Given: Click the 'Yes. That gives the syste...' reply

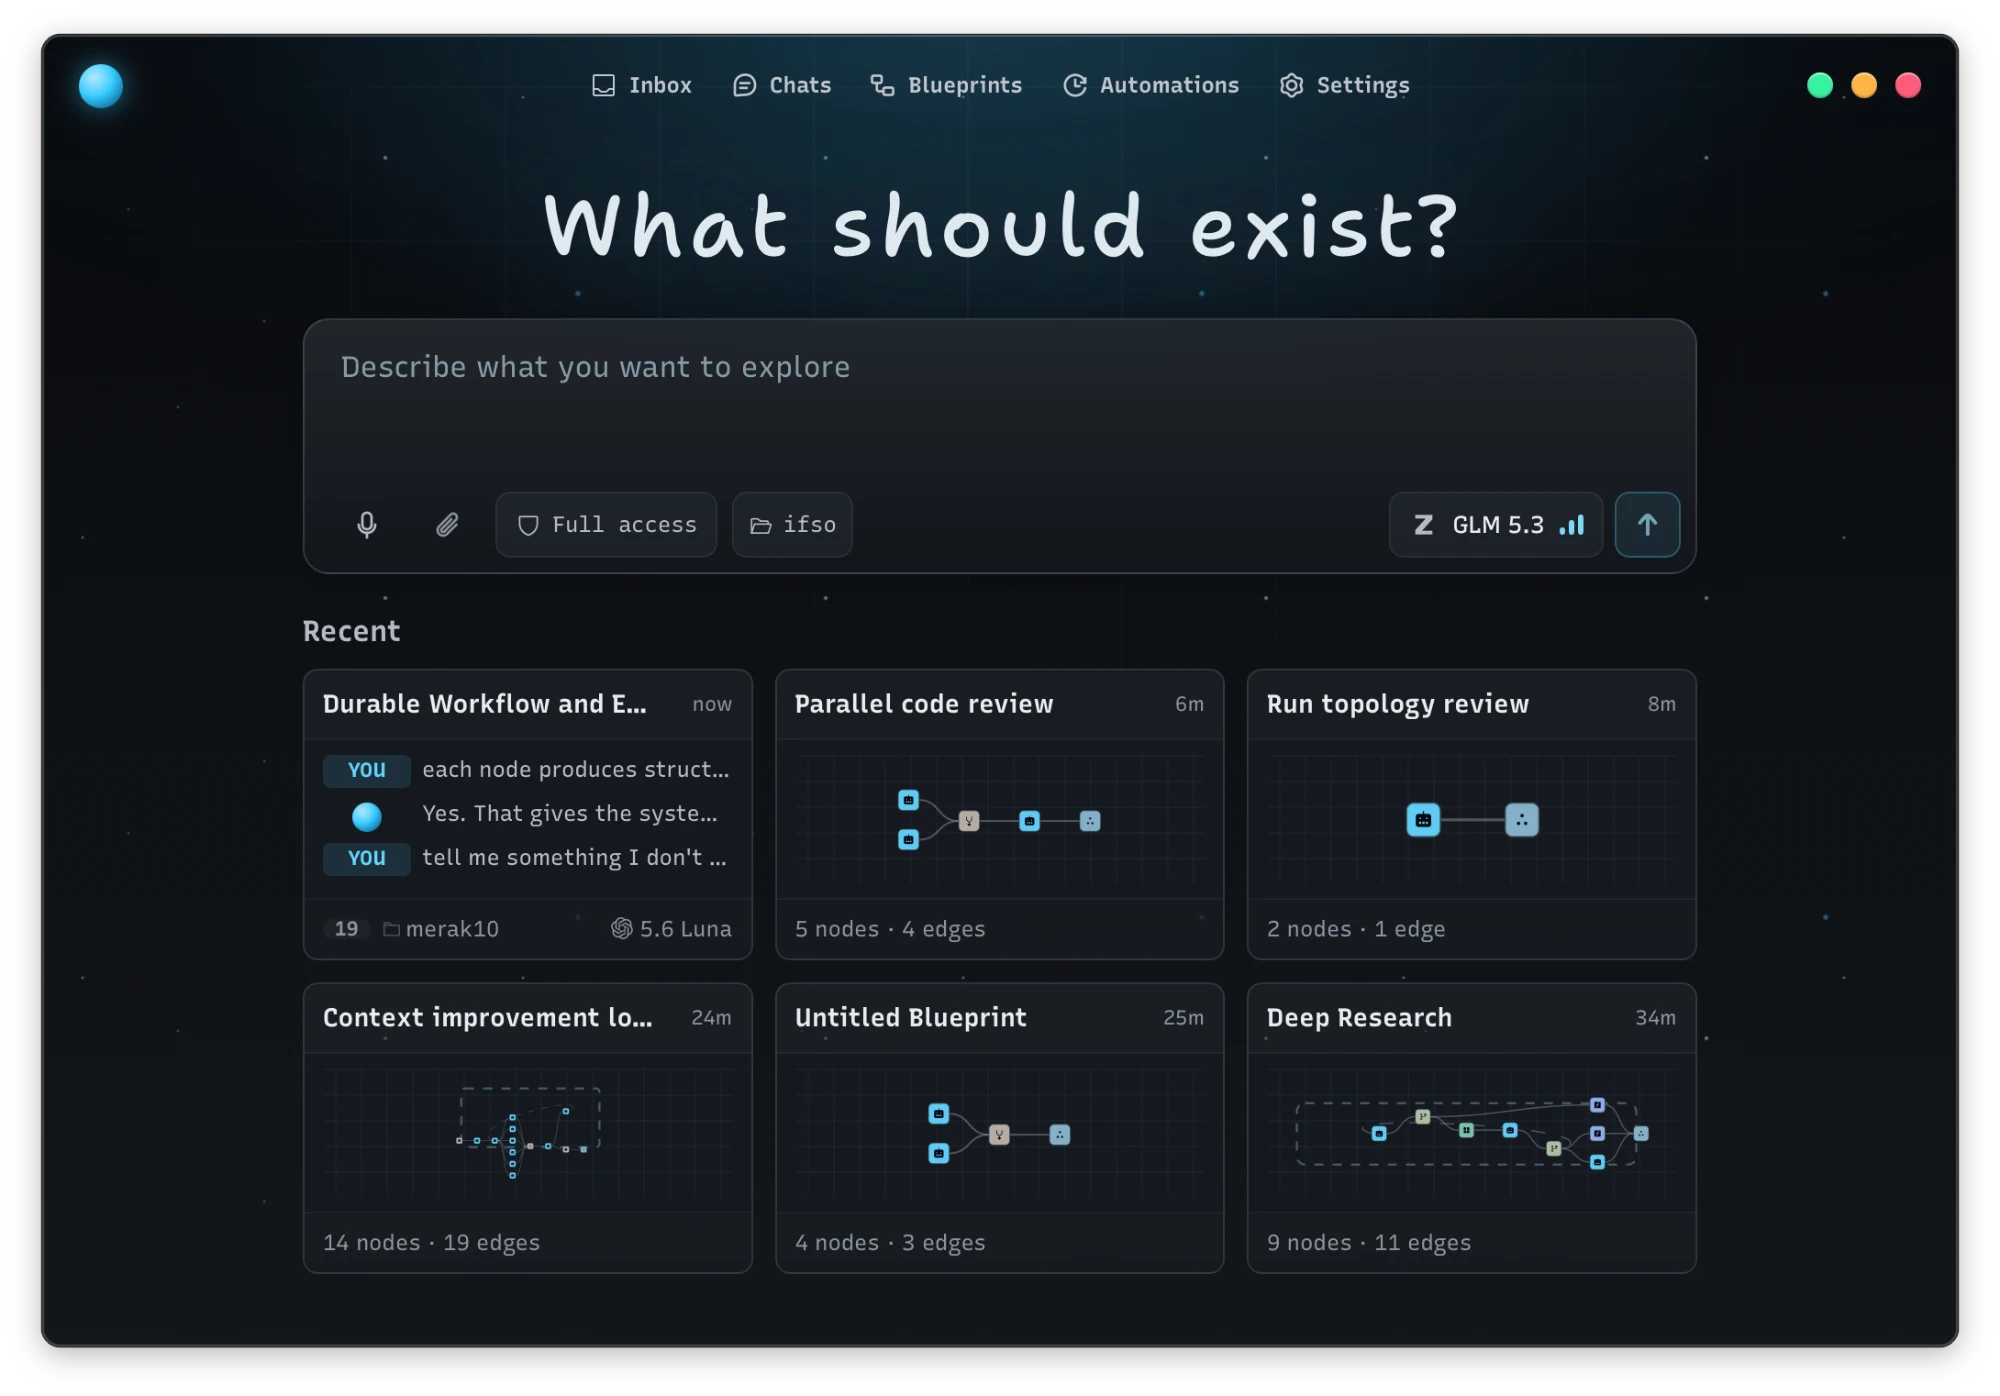Looking at the screenshot, I should point(570,814).
